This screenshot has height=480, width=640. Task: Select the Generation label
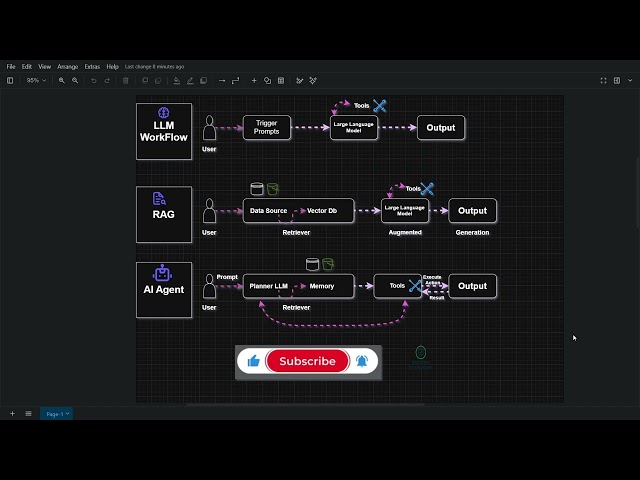tap(472, 232)
